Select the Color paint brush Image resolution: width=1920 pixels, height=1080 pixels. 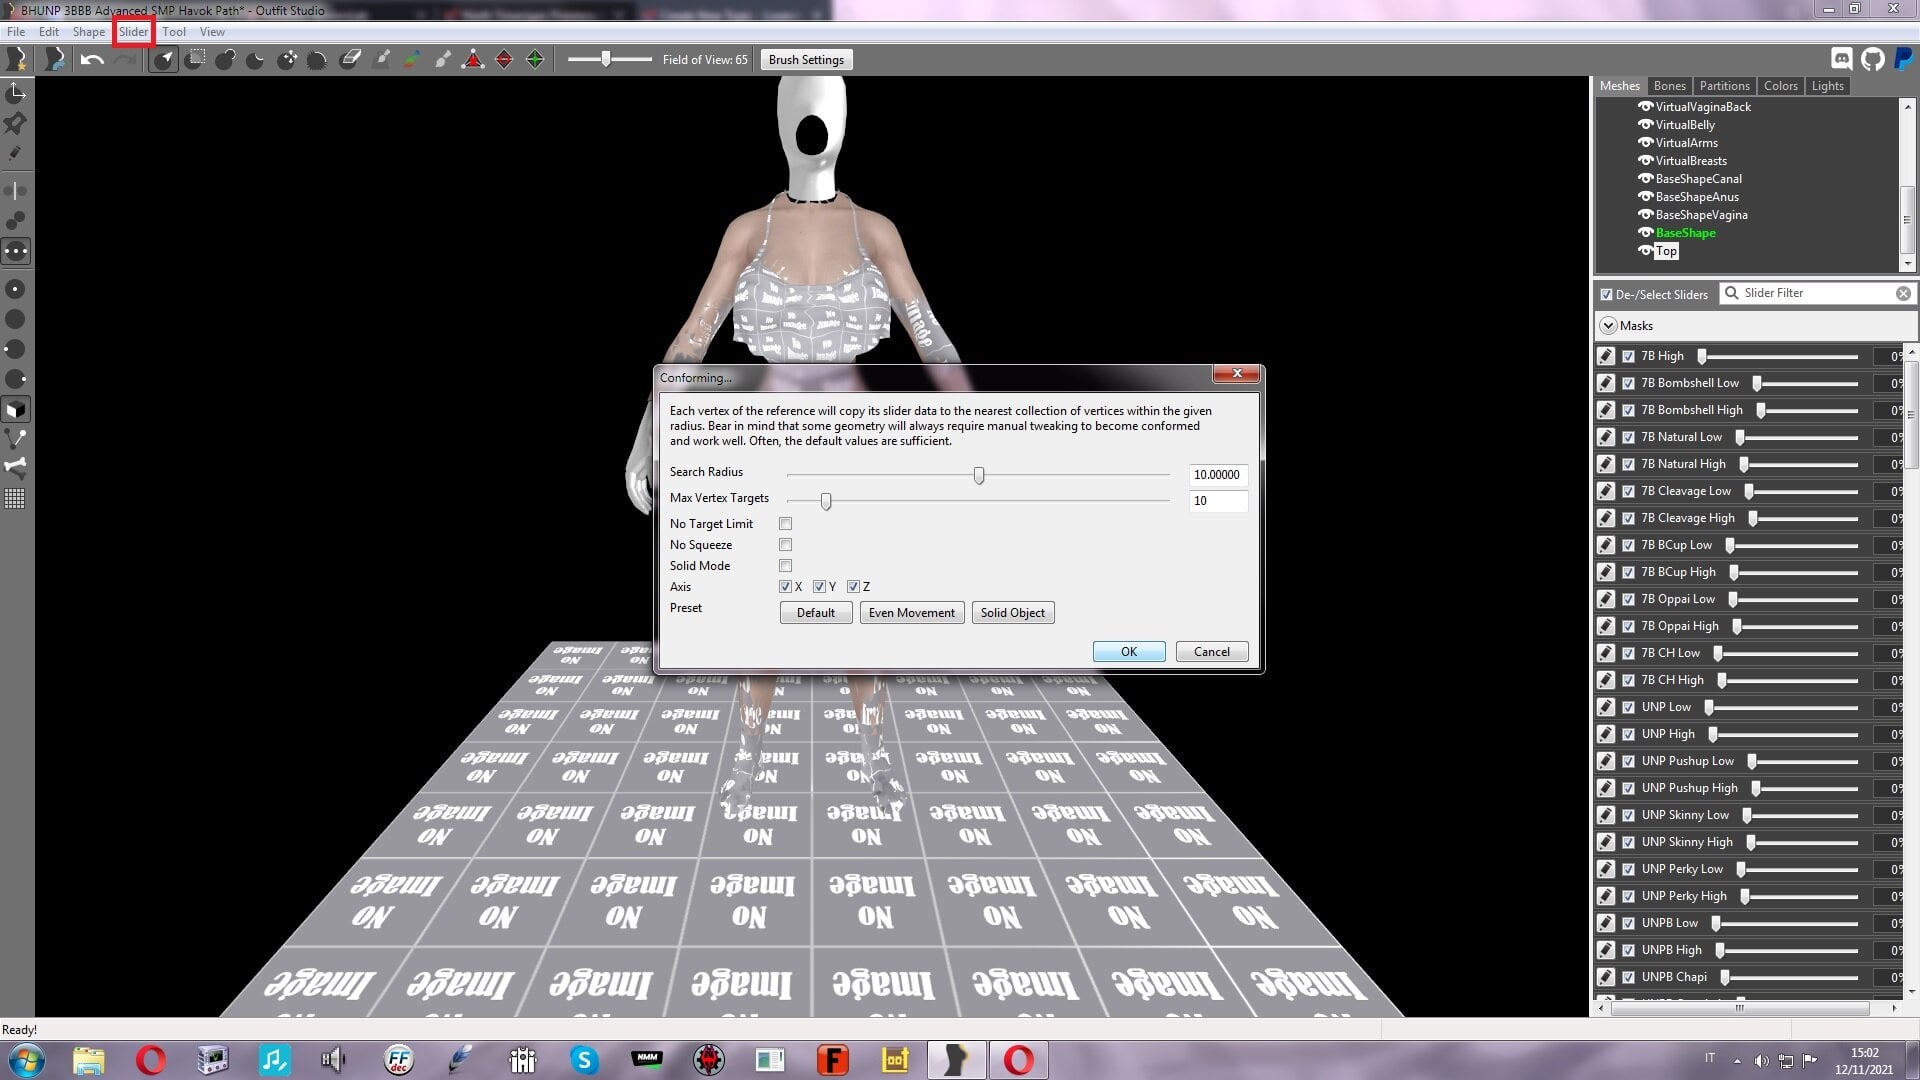pos(412,60)
